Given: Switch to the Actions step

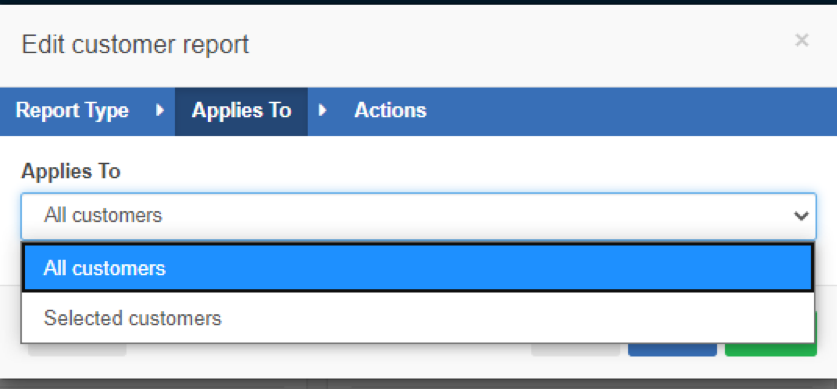Looking at the screenshot, I should (x=390, y=110).
